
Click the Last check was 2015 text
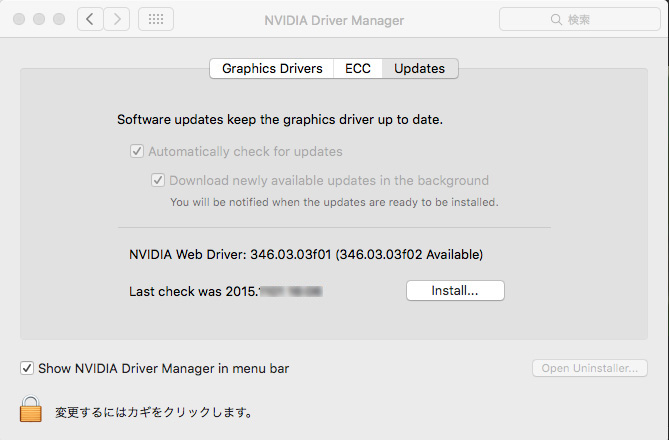(x=226, y=291)
